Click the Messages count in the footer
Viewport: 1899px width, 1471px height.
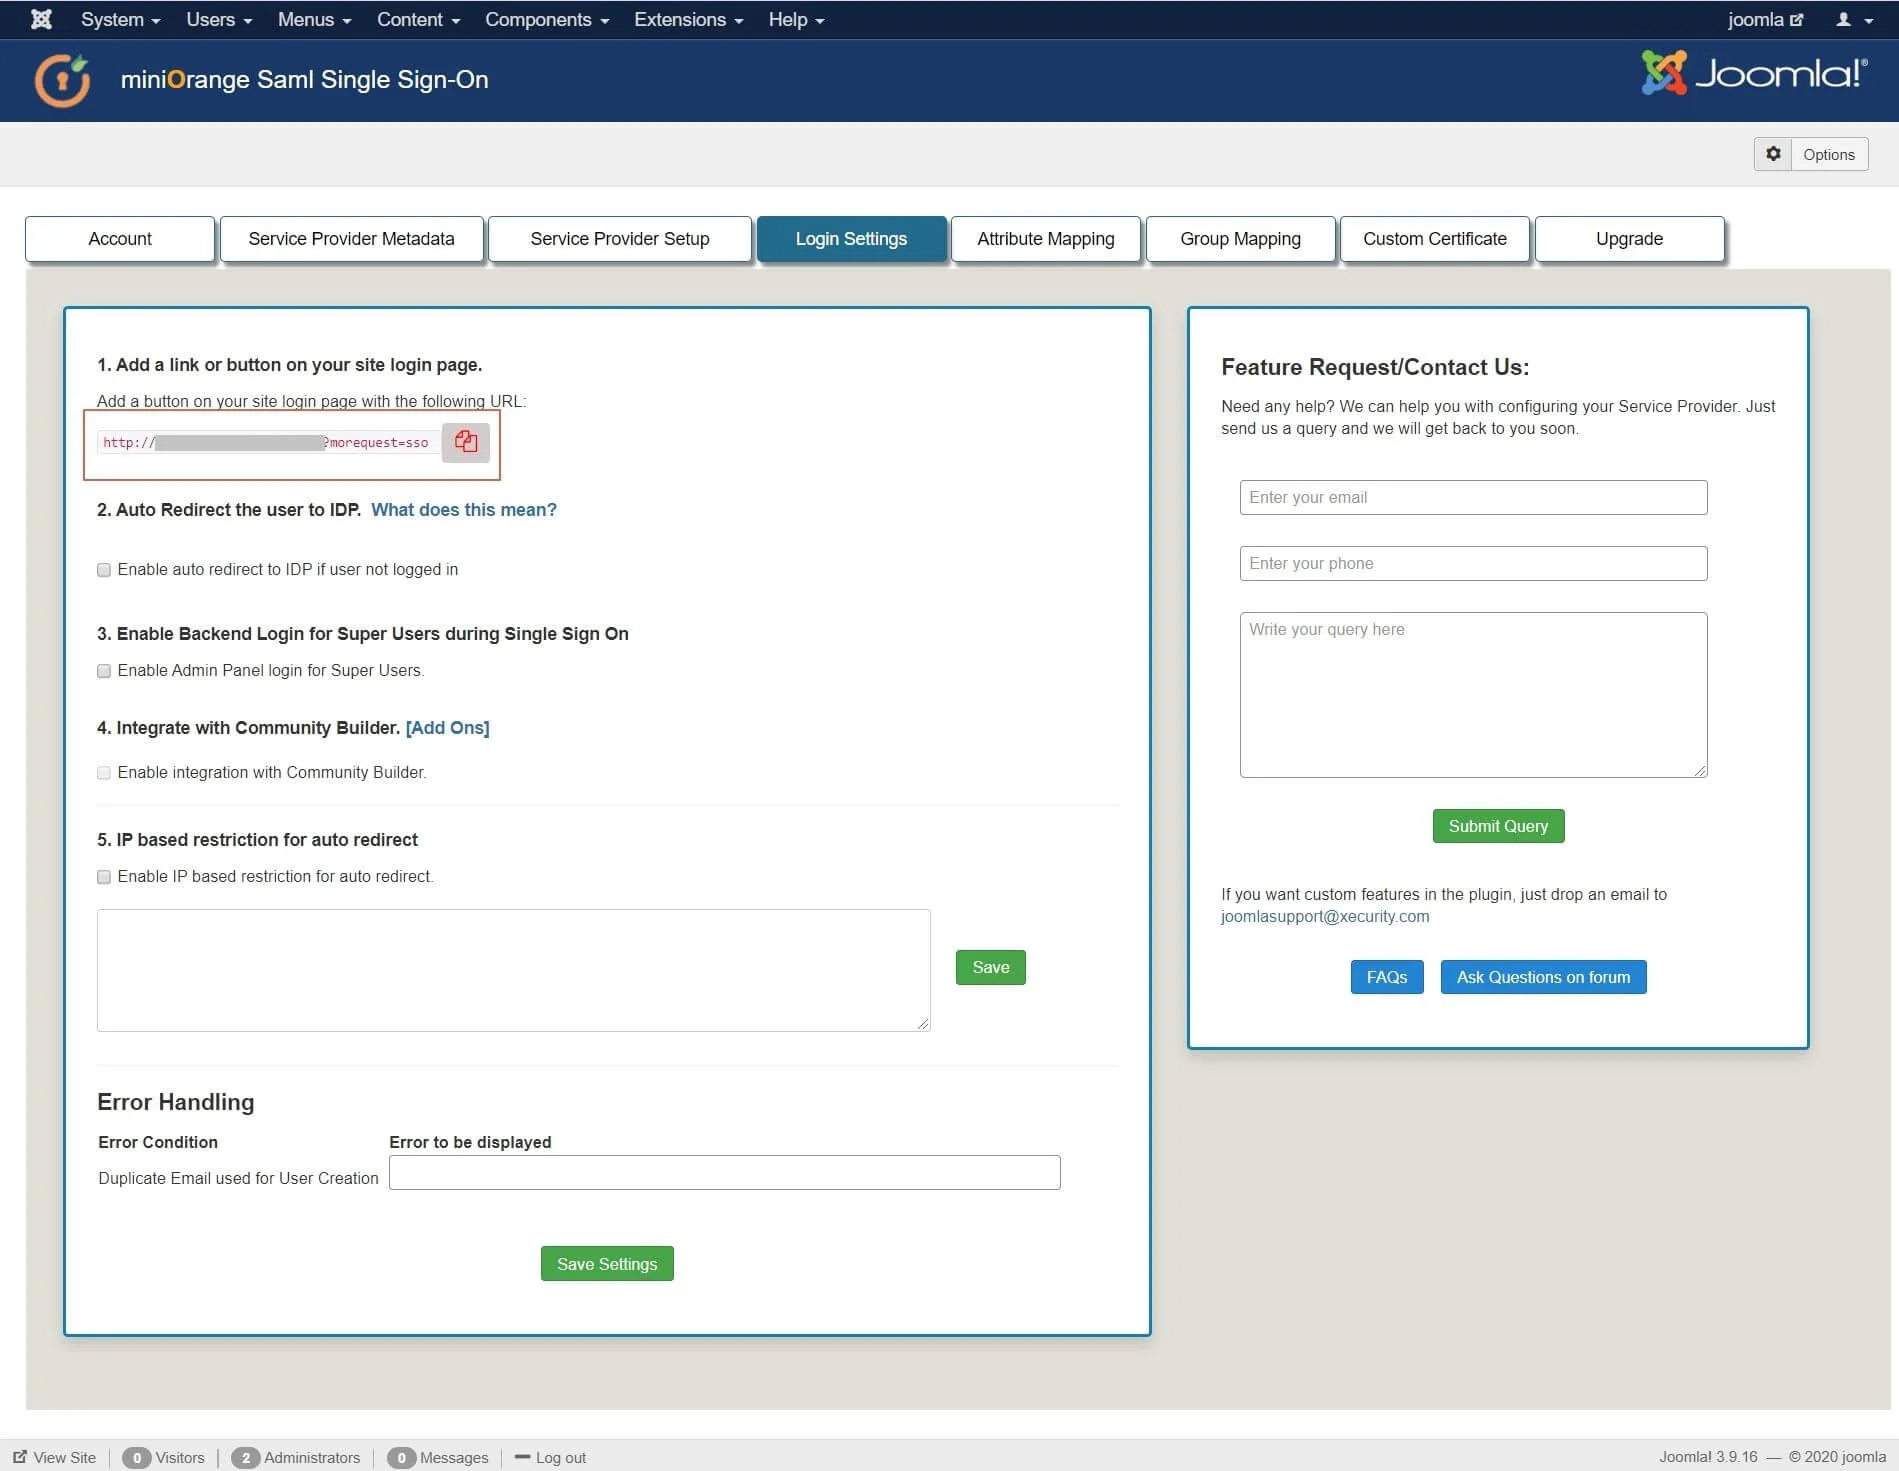pyautogui.click(x=438, y=1457)
